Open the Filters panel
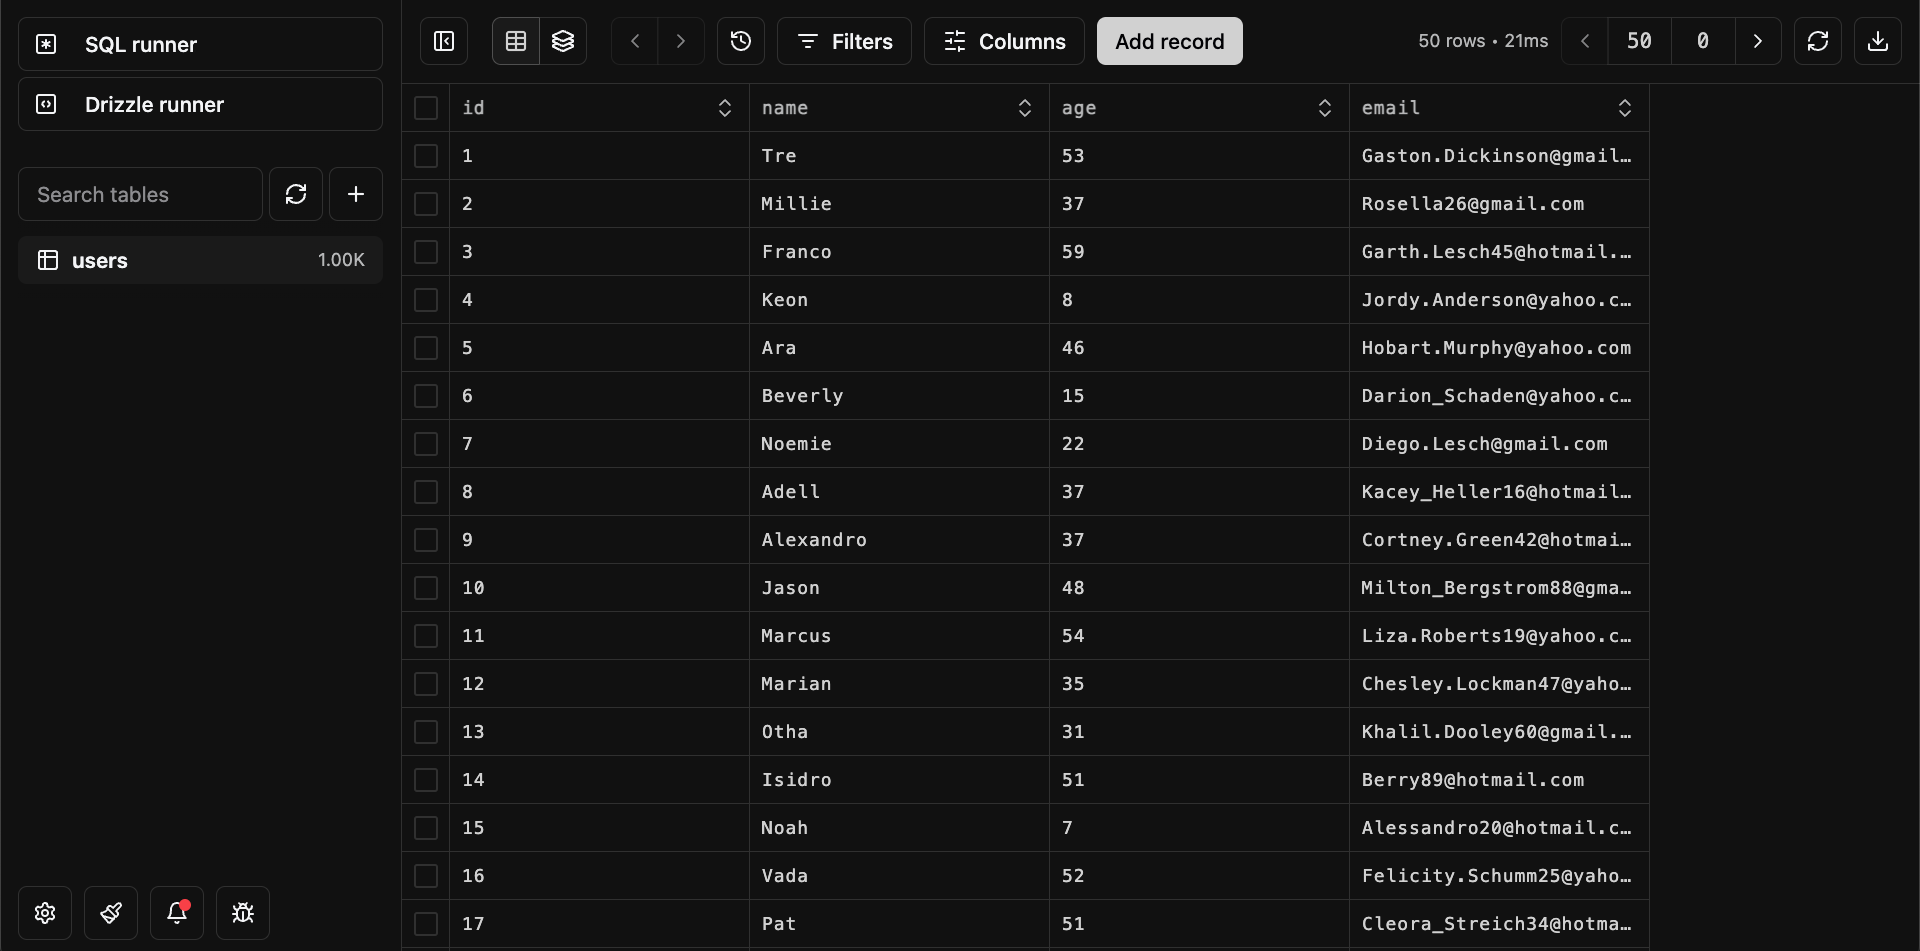 pos(844,41)
